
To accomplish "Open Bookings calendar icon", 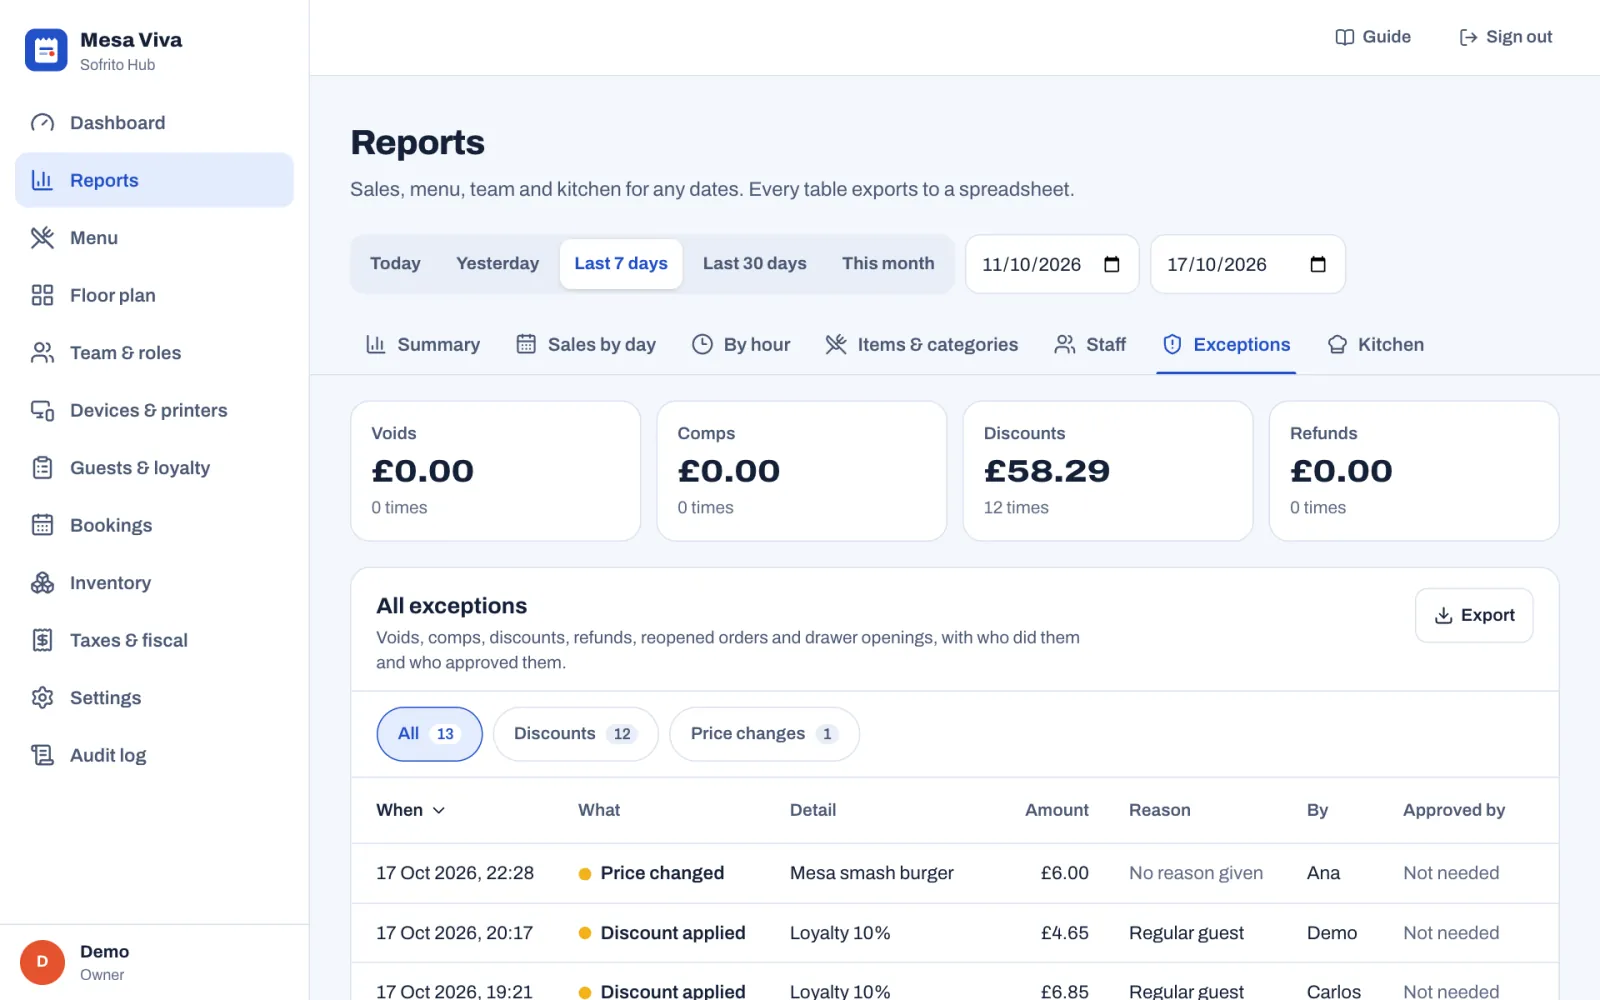I will pos(42,525).
